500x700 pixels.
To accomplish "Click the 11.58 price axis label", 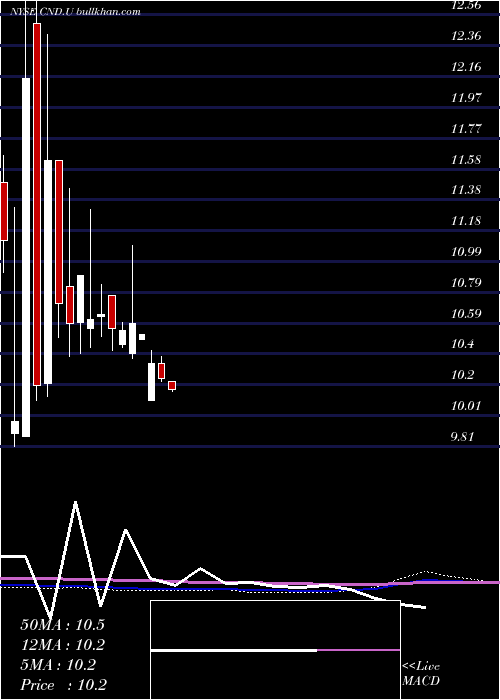I will 466,159.
